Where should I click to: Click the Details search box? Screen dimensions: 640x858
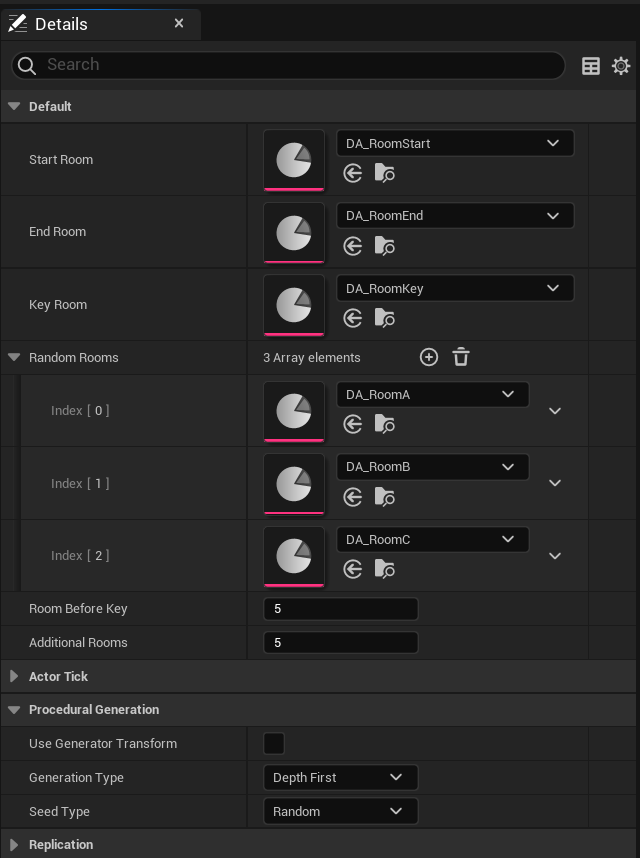[x=288, y=65]
